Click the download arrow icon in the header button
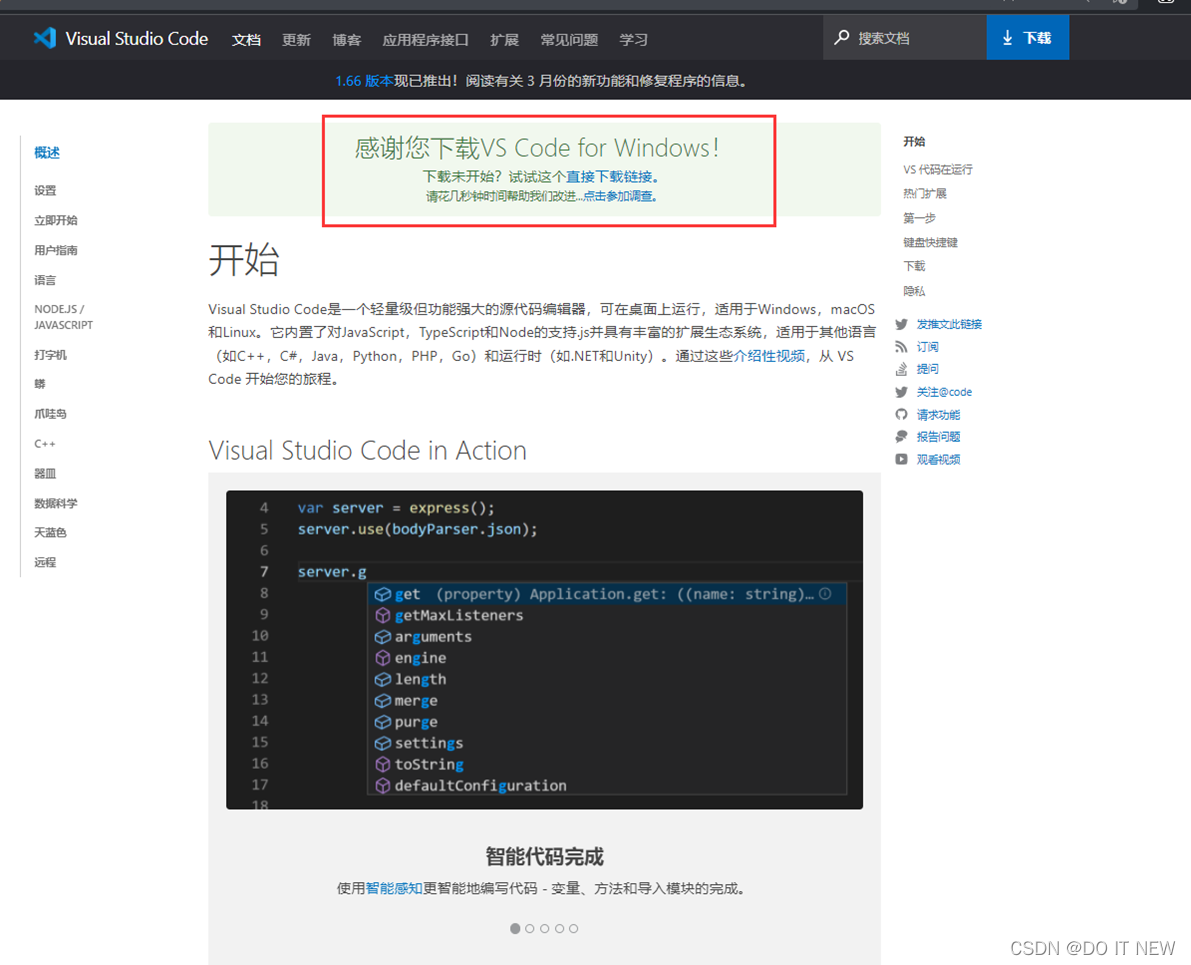The image size is (1191, 965). (1007, 38)
